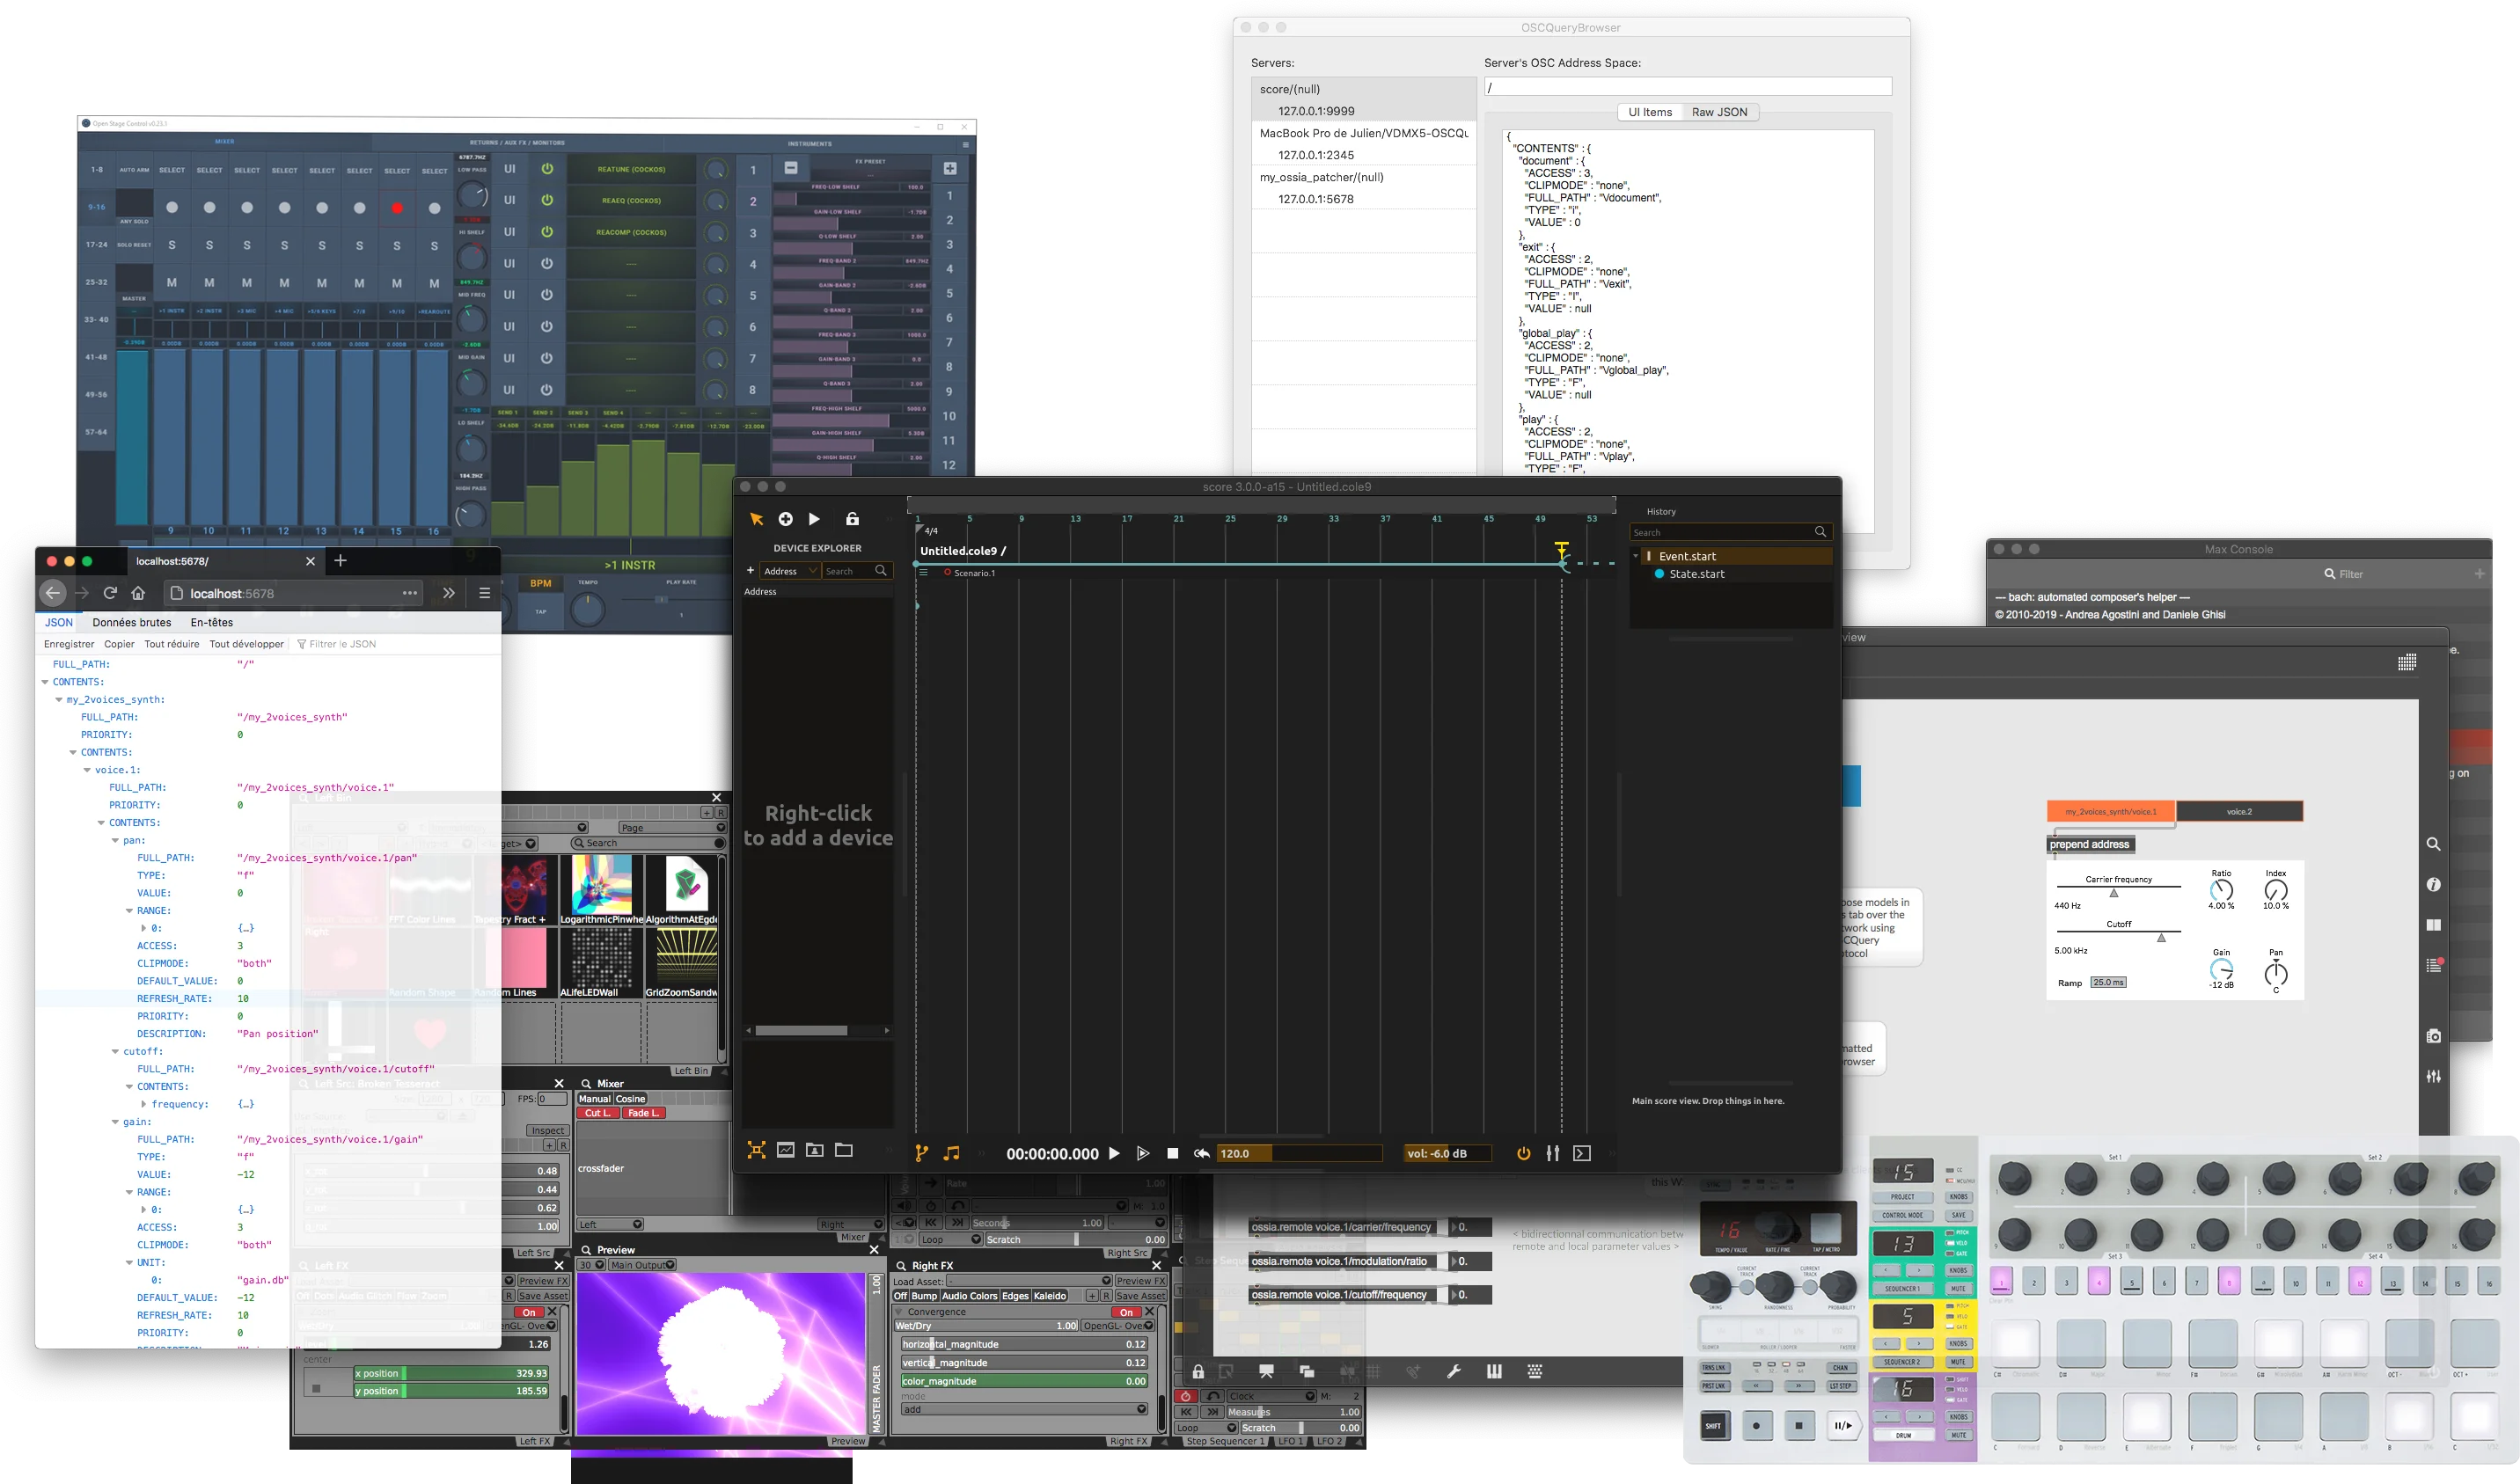Toggle the Fade L. button in VDMX Mixer
Viewport: 2520px width, 1484px height.
(643, 1113)
